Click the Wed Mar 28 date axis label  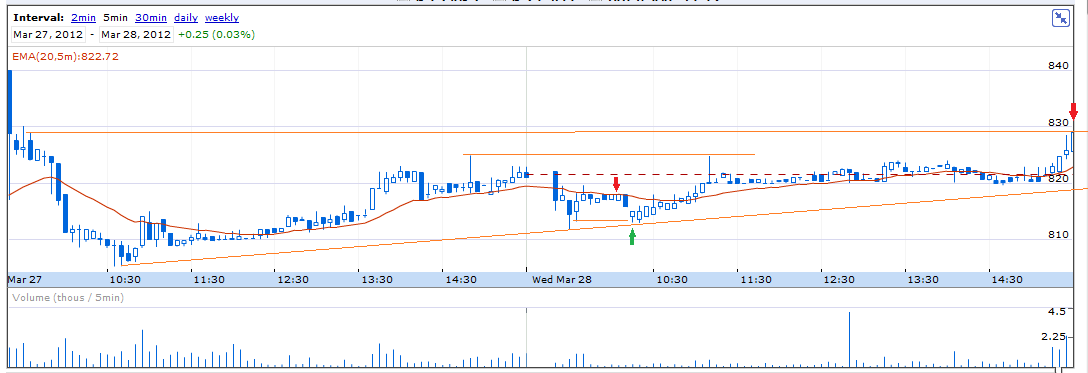(563, 279)
